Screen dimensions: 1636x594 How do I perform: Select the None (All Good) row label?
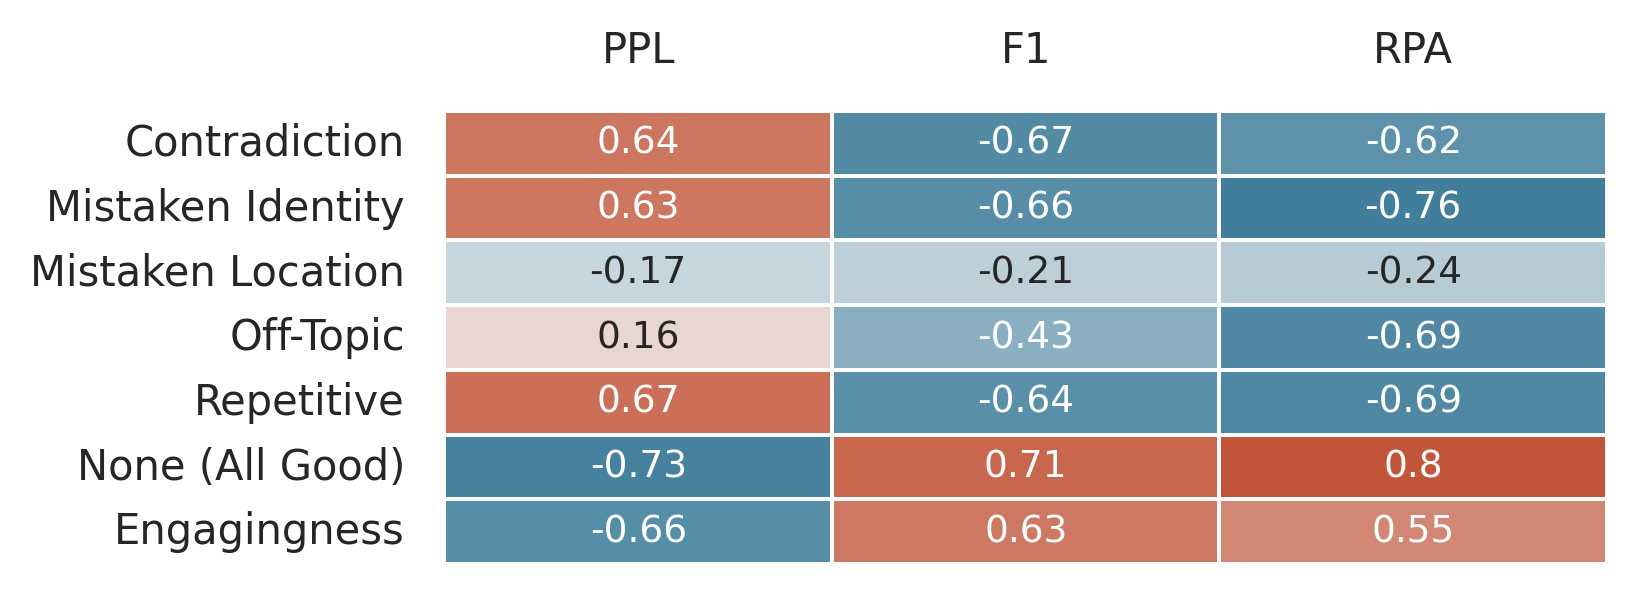[x=241, y=466]
